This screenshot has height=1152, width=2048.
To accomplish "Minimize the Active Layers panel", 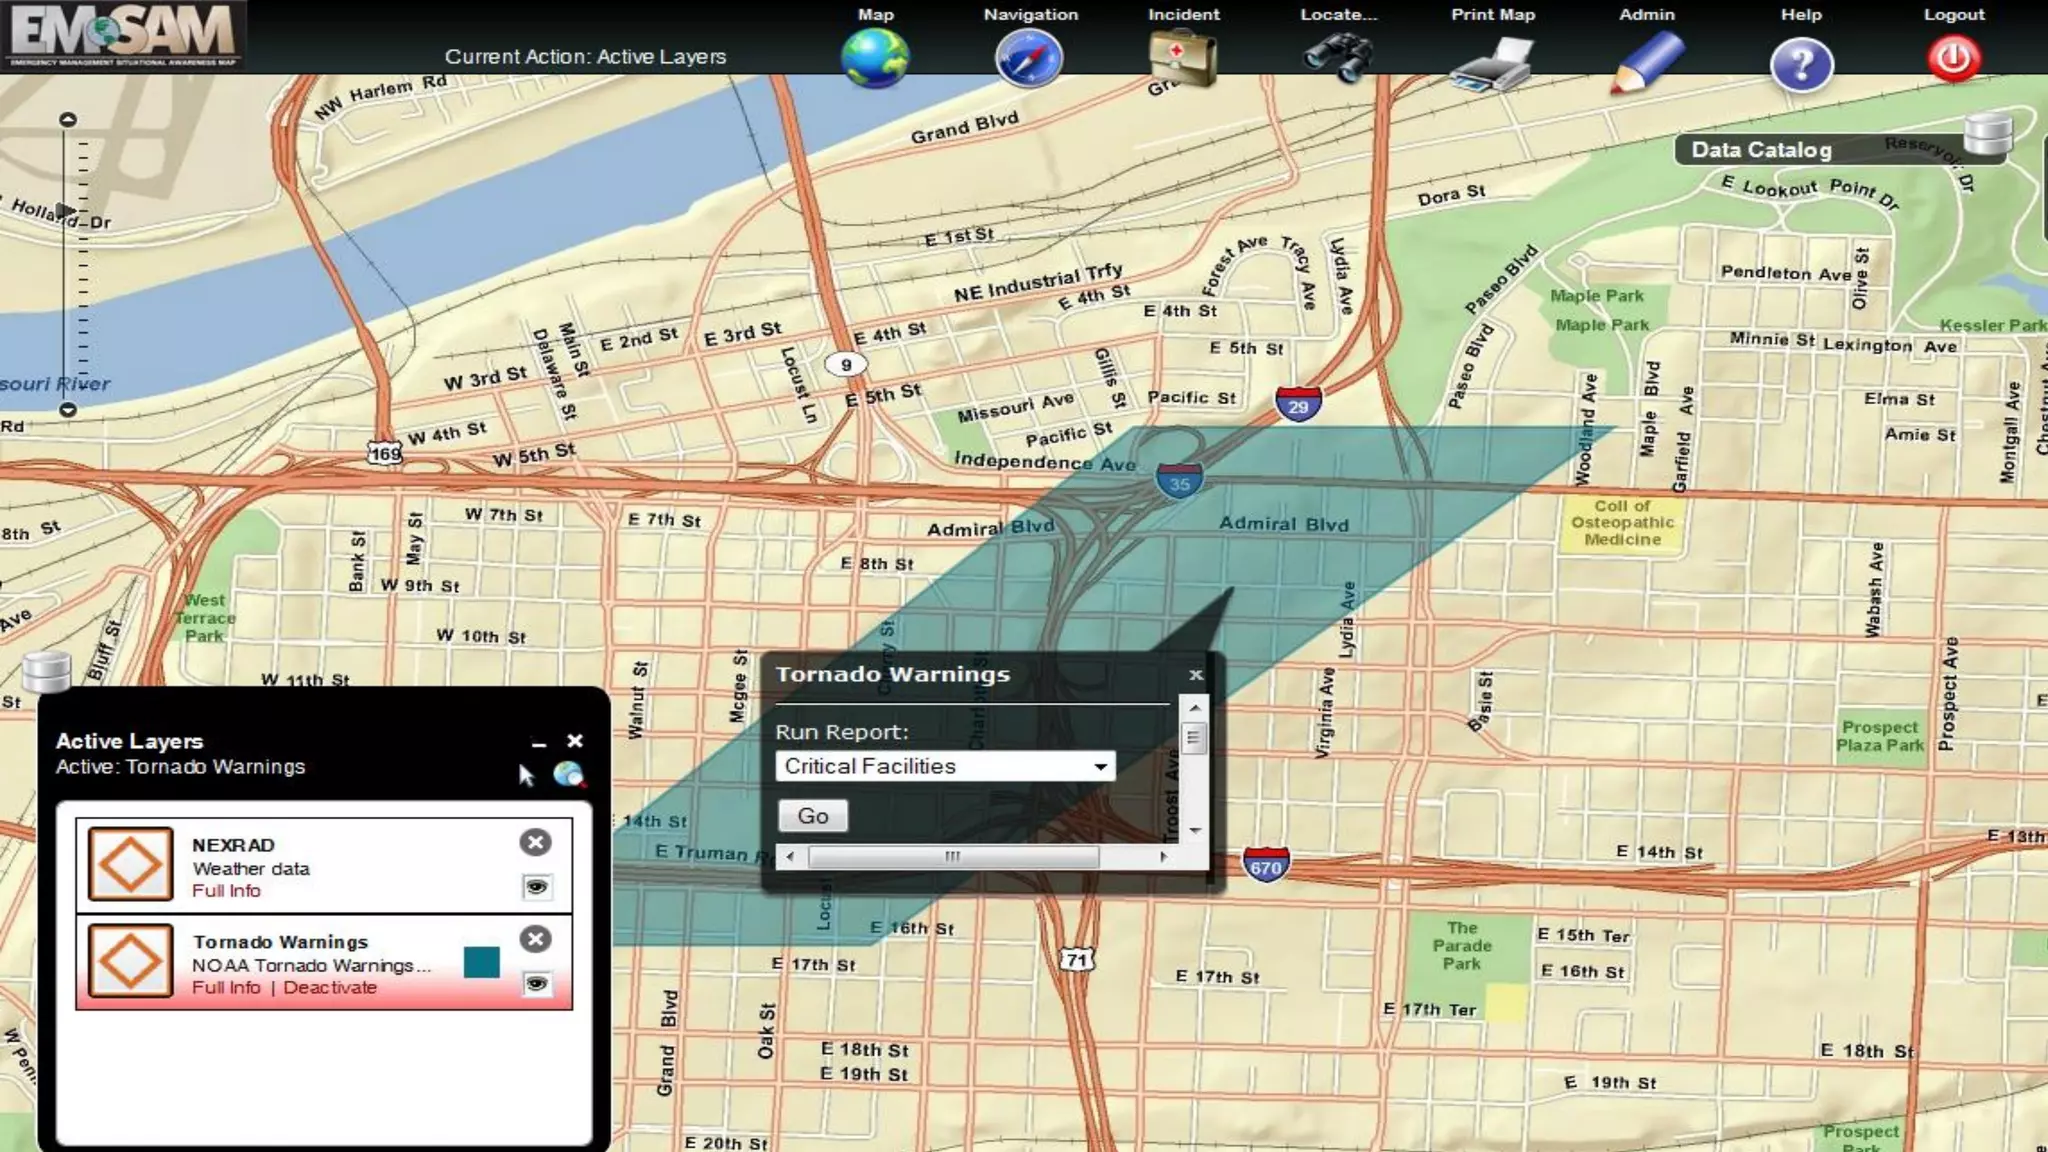I will [x=539, y=742].
